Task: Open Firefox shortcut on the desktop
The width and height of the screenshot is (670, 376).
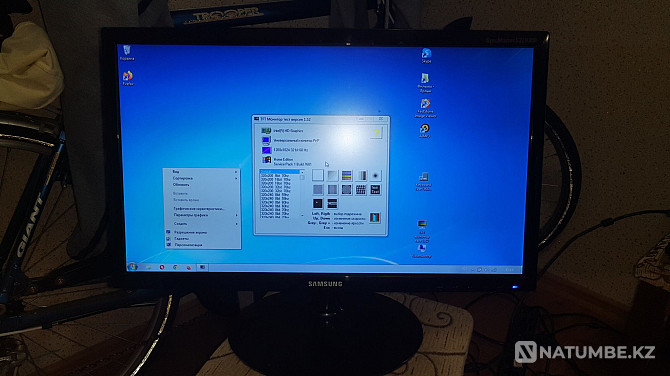Action: [127, 78]
